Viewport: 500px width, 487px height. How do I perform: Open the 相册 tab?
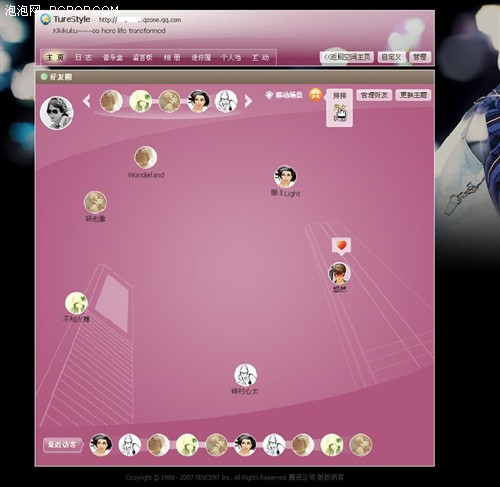172,57
